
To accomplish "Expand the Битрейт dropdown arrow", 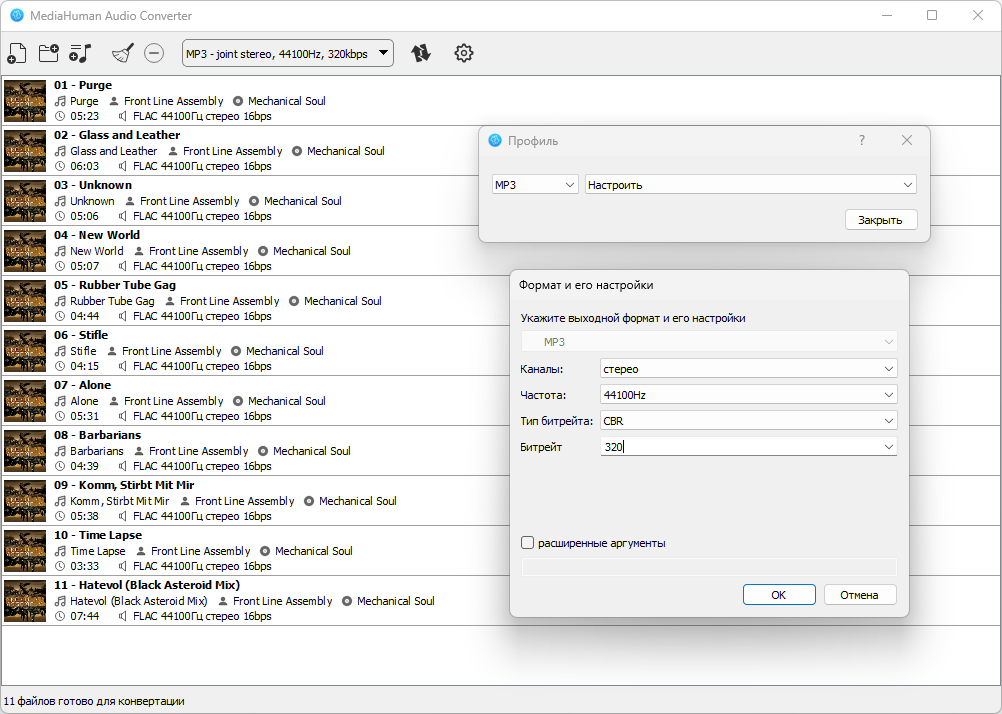I will [x=888, y=447].
